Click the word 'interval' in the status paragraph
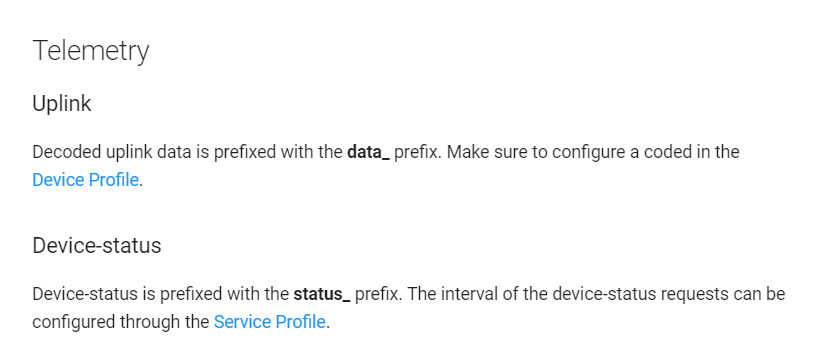Image resolution: width=817 pixels, height=360 pixels. click(x=474, y=294)
